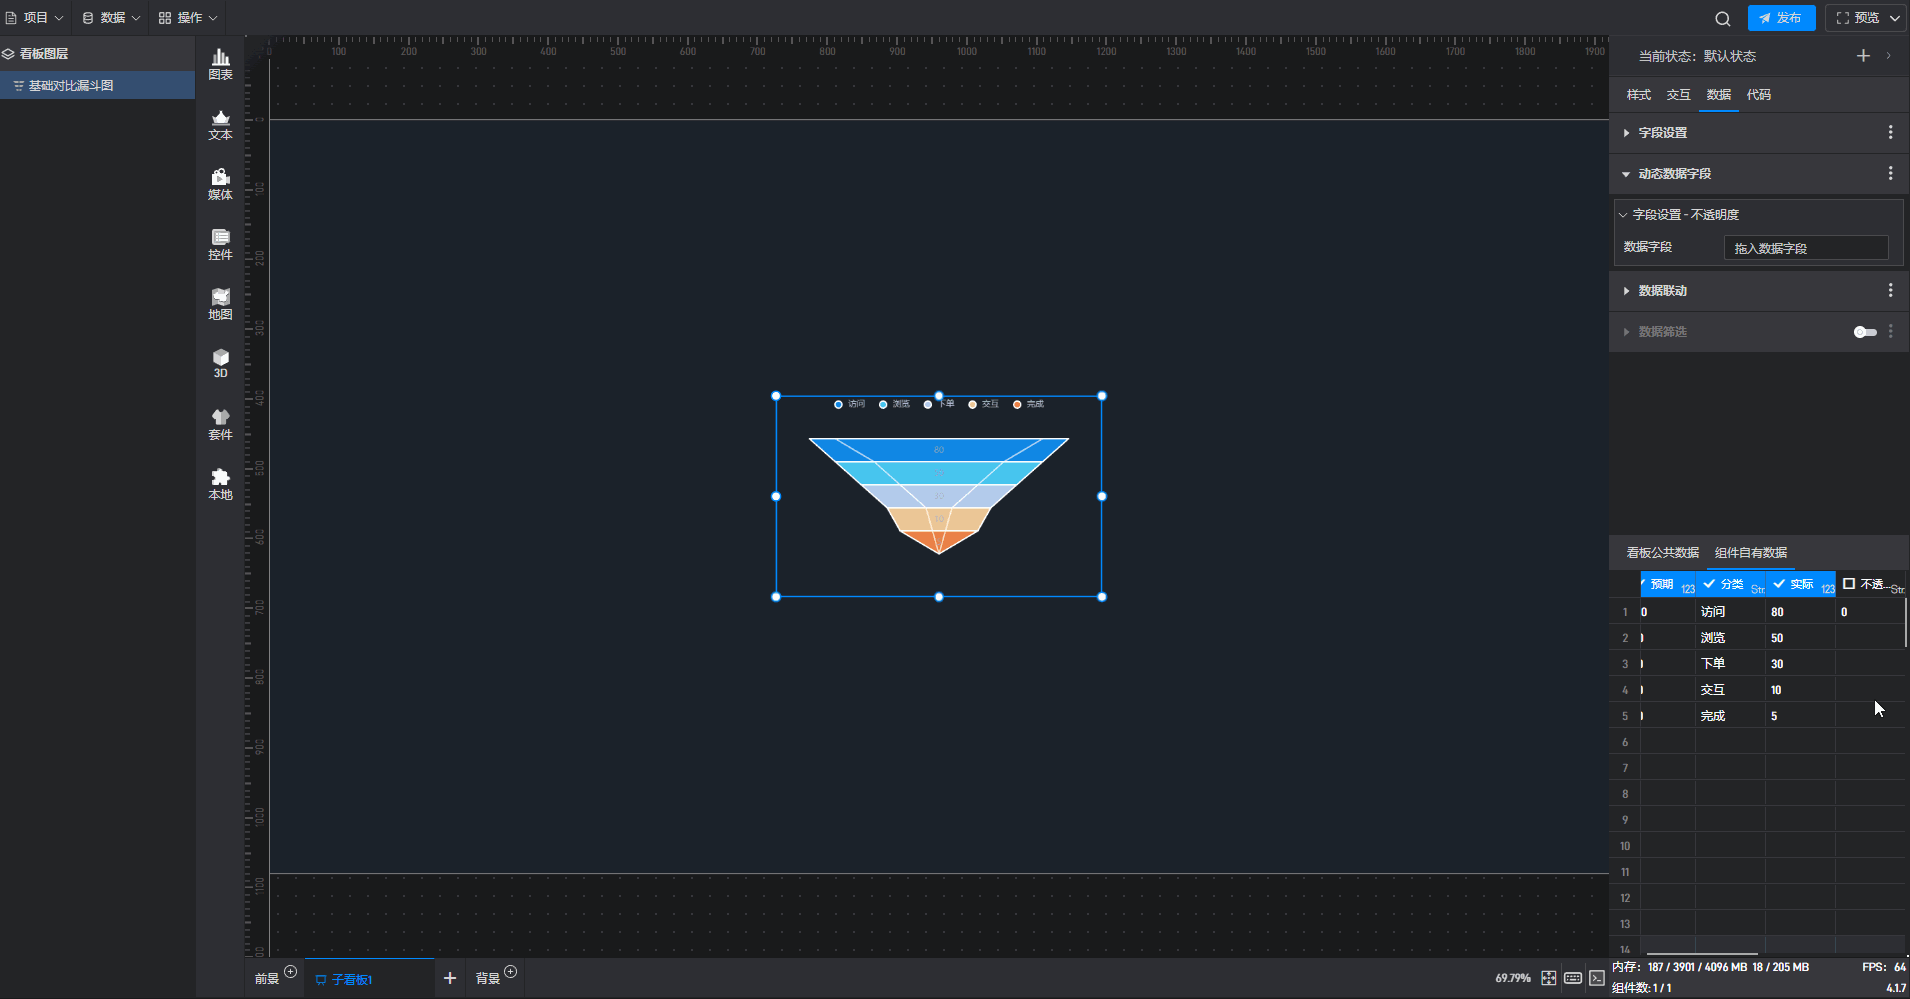Switch to the 样式 tab
Viewport: 1910px width, 999px height.
[1638, 95]
